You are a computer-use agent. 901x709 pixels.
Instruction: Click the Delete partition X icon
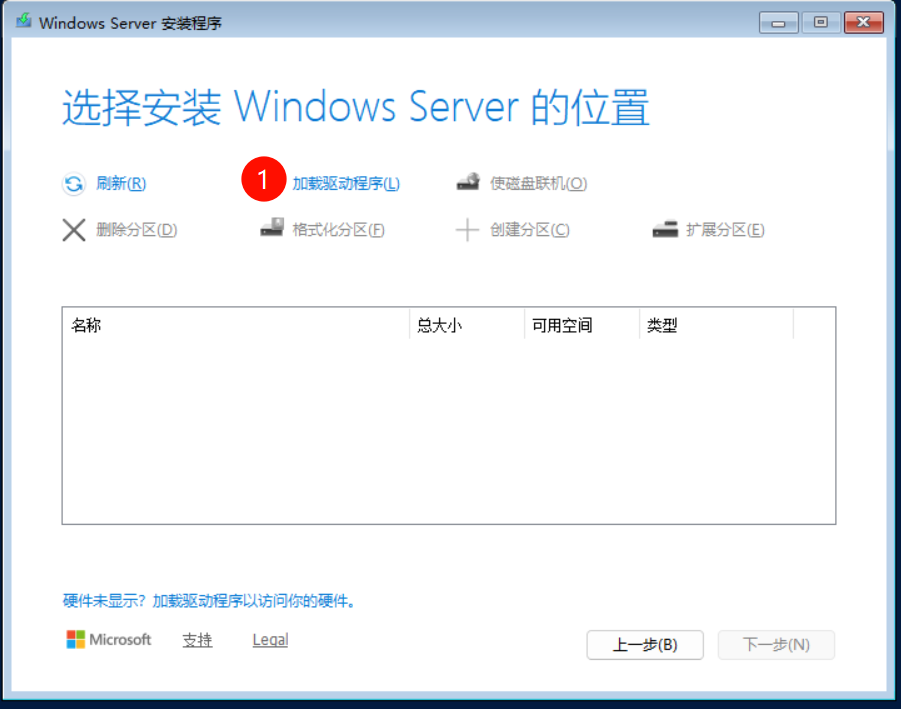click(74, 230)
